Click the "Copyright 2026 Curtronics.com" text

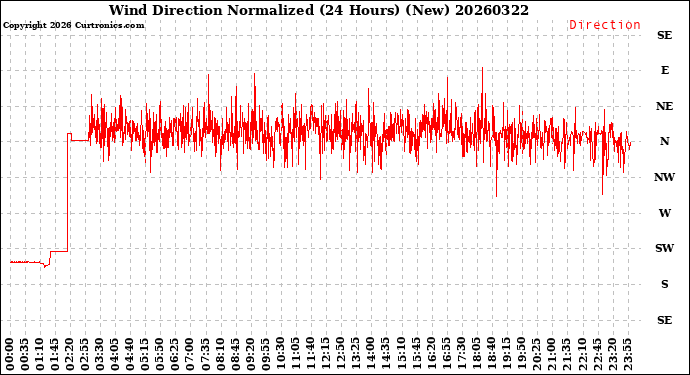click(x=73, y=25)
